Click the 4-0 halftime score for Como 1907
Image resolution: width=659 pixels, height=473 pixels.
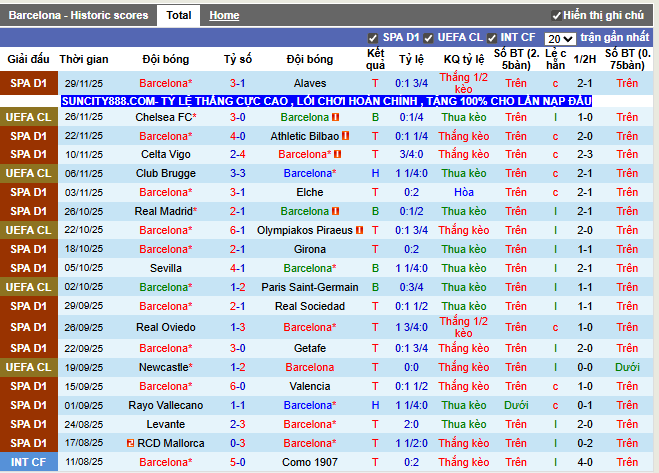tap(585, 462)
